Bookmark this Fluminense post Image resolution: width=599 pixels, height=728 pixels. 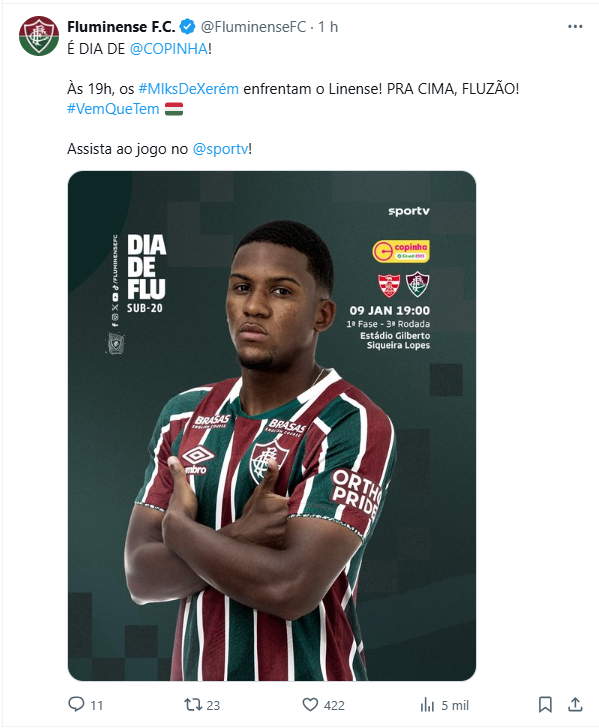pos(545,704)
